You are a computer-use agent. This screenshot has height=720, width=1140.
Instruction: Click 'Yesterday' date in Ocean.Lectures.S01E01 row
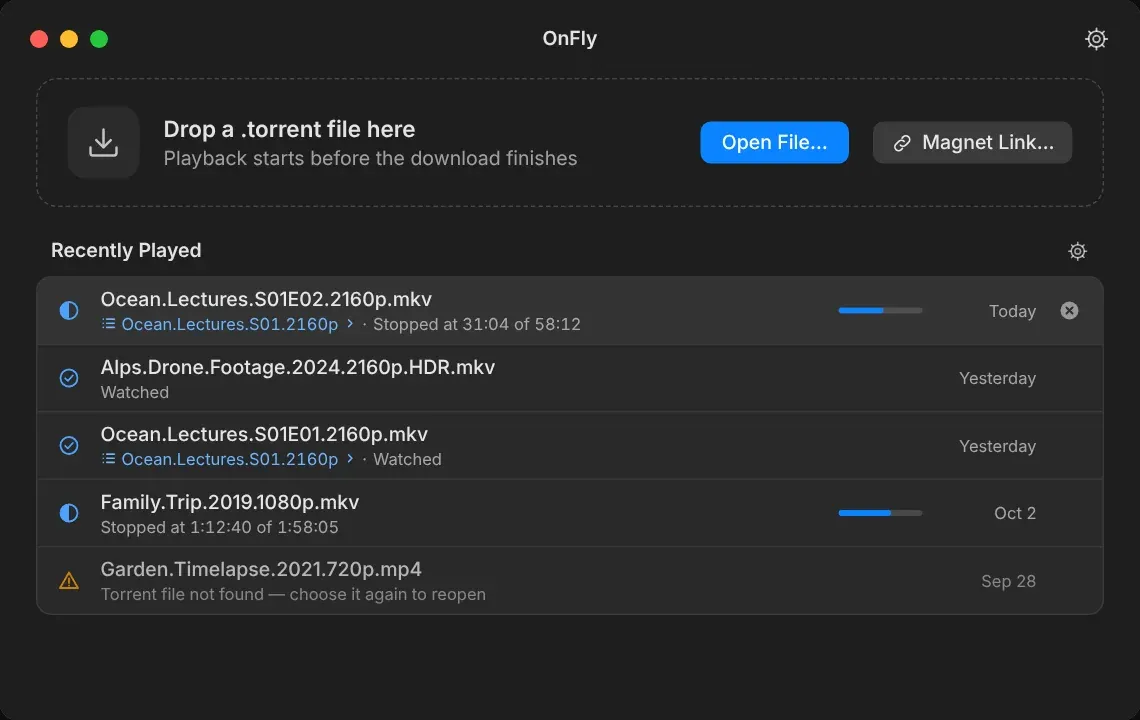(x=998, y=446)
